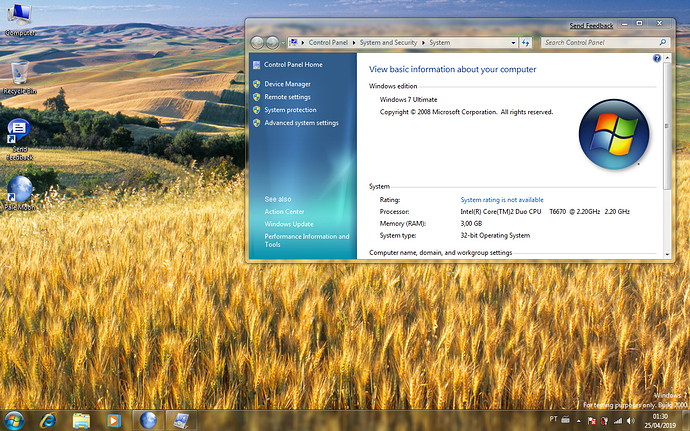Open Windows Explorer folder icon in taskbar
This screenshot has width=690, height=431.
tap(81, 421)
